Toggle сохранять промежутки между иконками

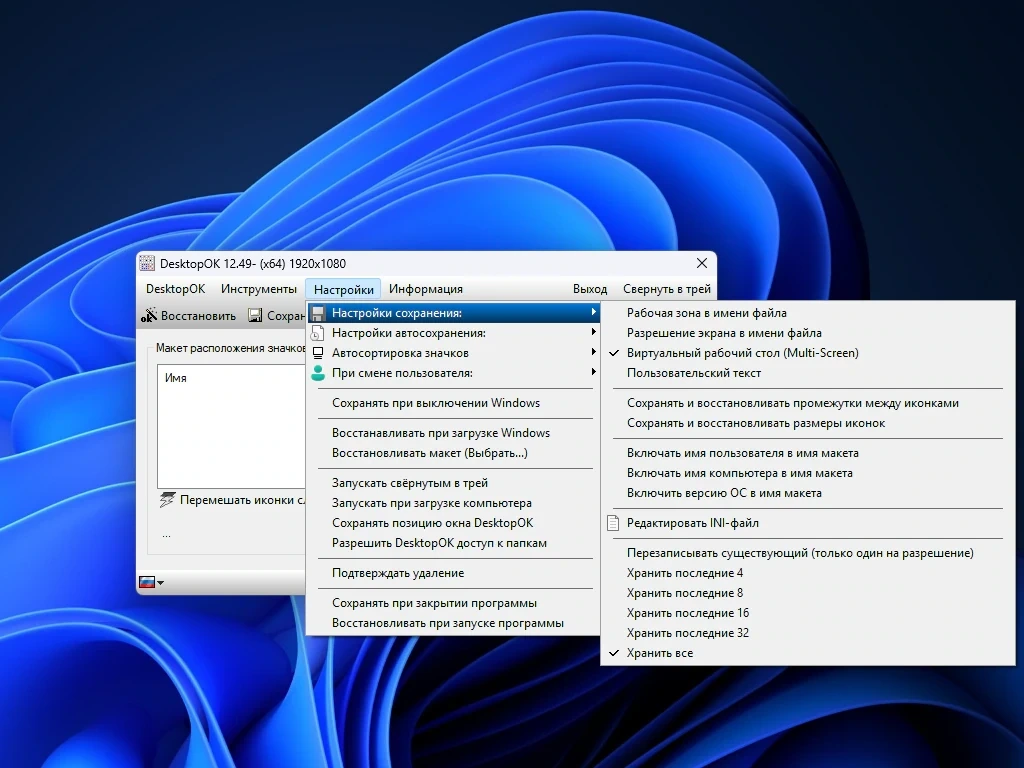[x=808, y=403]
